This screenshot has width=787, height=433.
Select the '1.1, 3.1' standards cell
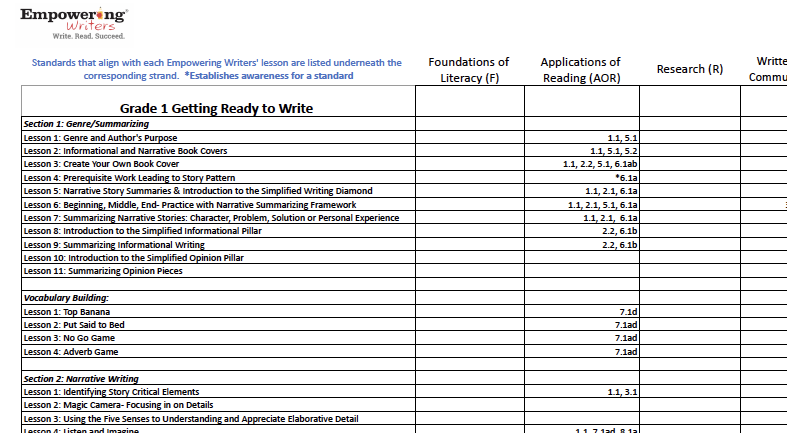pos(621,392)
